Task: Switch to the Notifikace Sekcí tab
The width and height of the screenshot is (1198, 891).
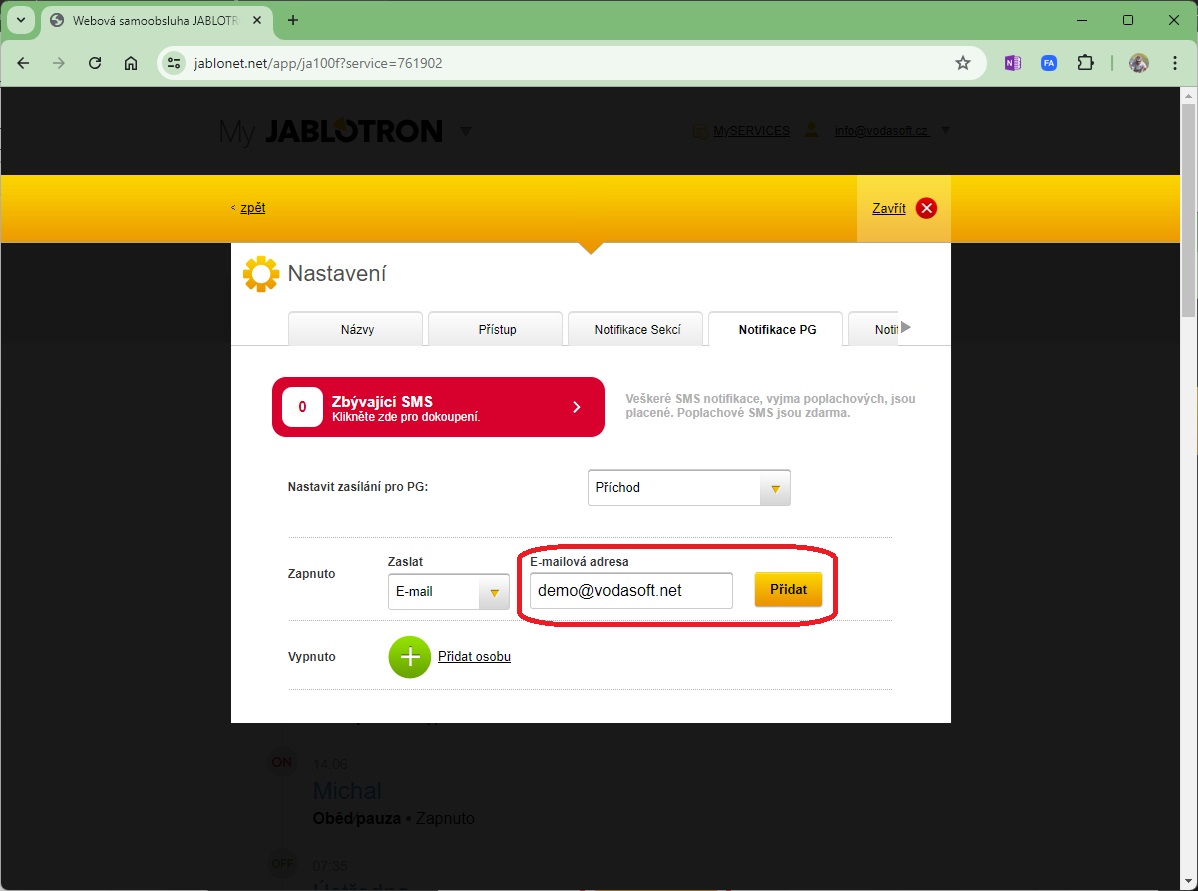Action: tap(636, 329)
